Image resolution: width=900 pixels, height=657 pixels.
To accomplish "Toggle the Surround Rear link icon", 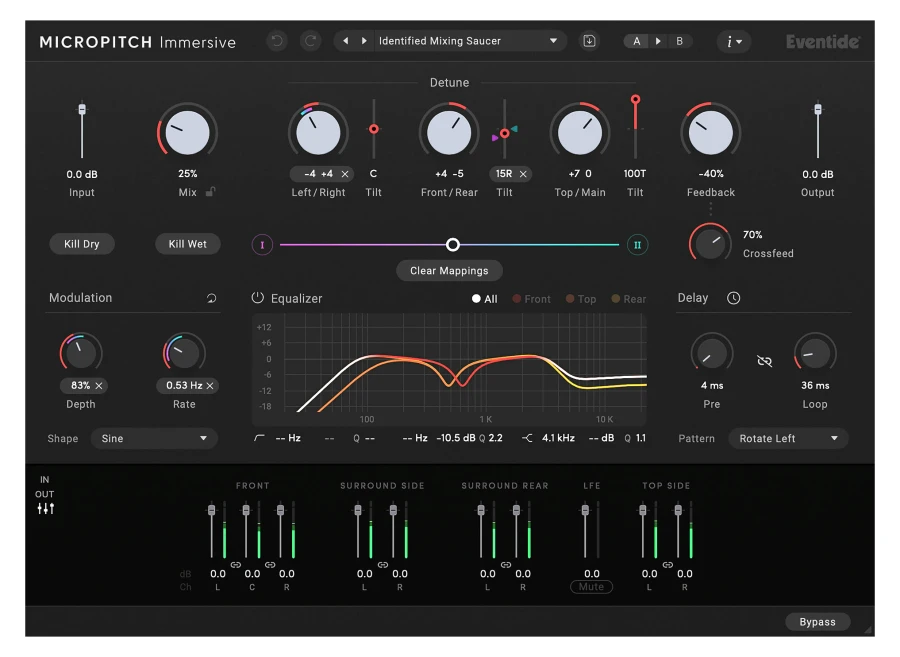I will (506, 565).
